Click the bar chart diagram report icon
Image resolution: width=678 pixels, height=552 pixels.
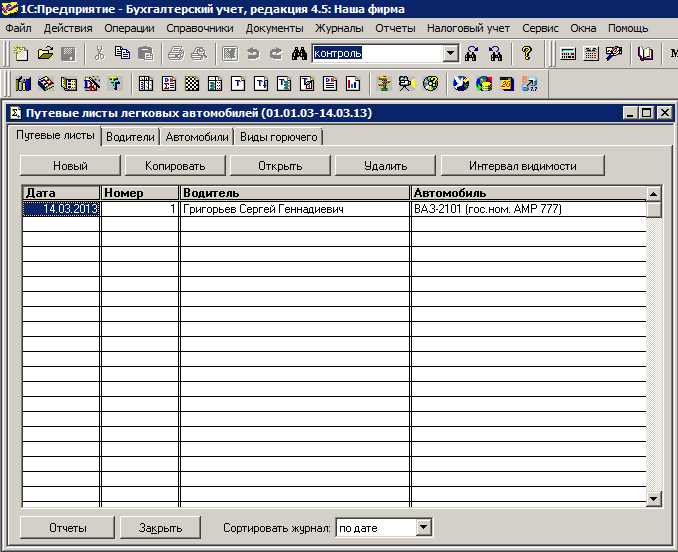353,83
